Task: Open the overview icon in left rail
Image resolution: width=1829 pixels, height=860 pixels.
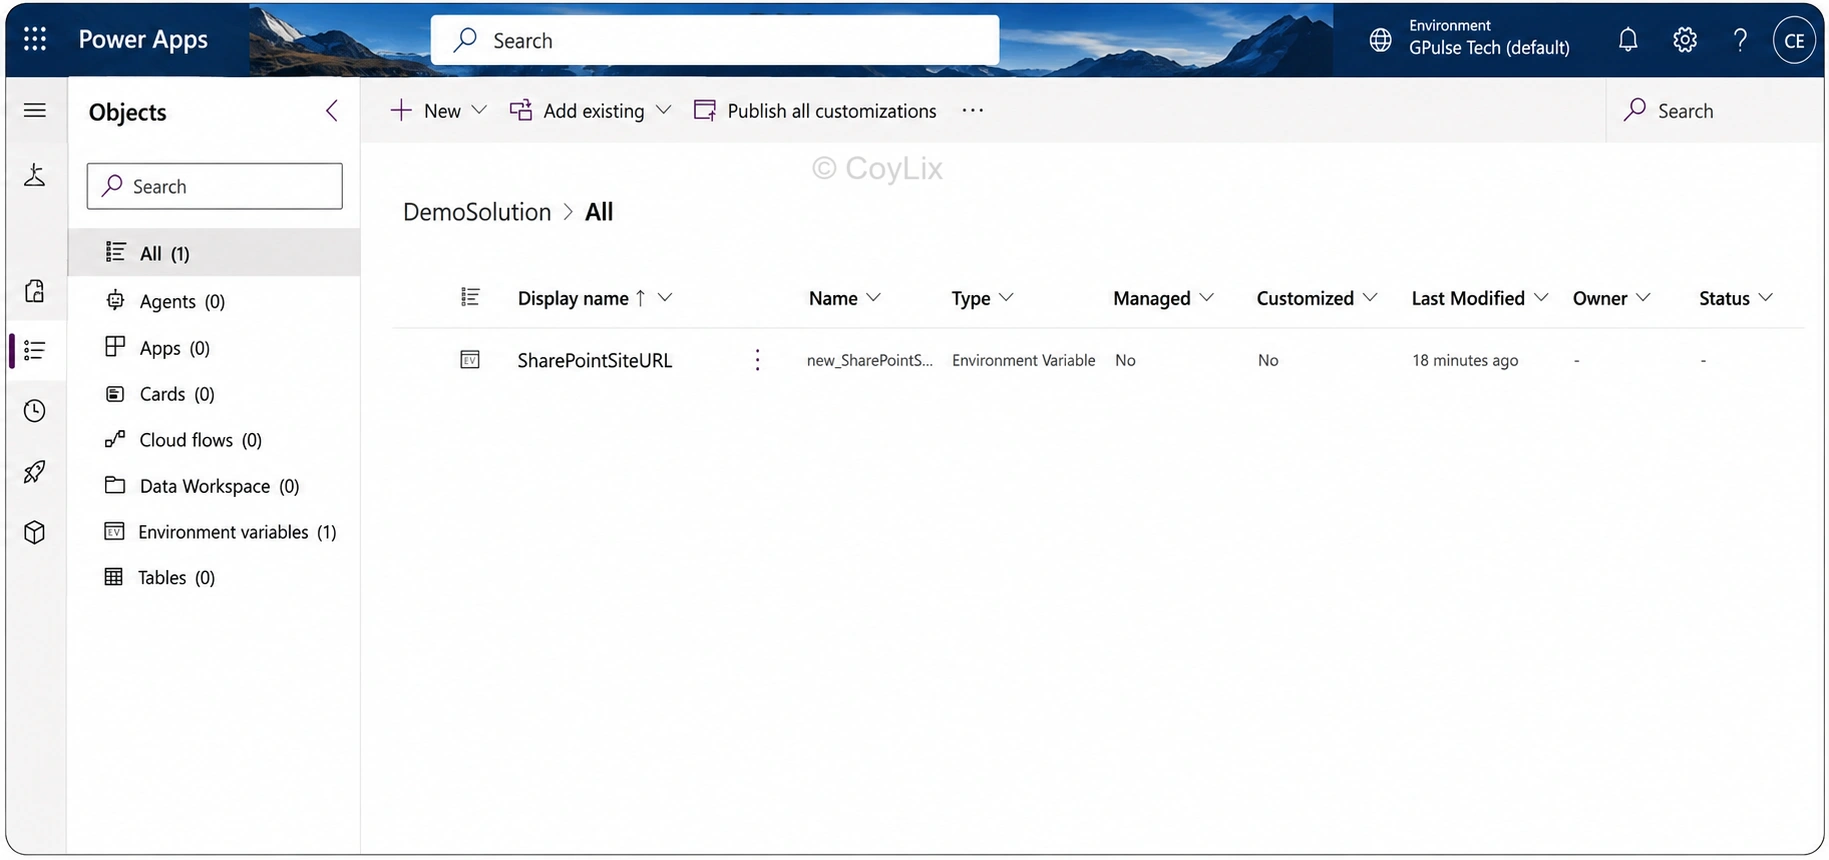Action: 35,175
